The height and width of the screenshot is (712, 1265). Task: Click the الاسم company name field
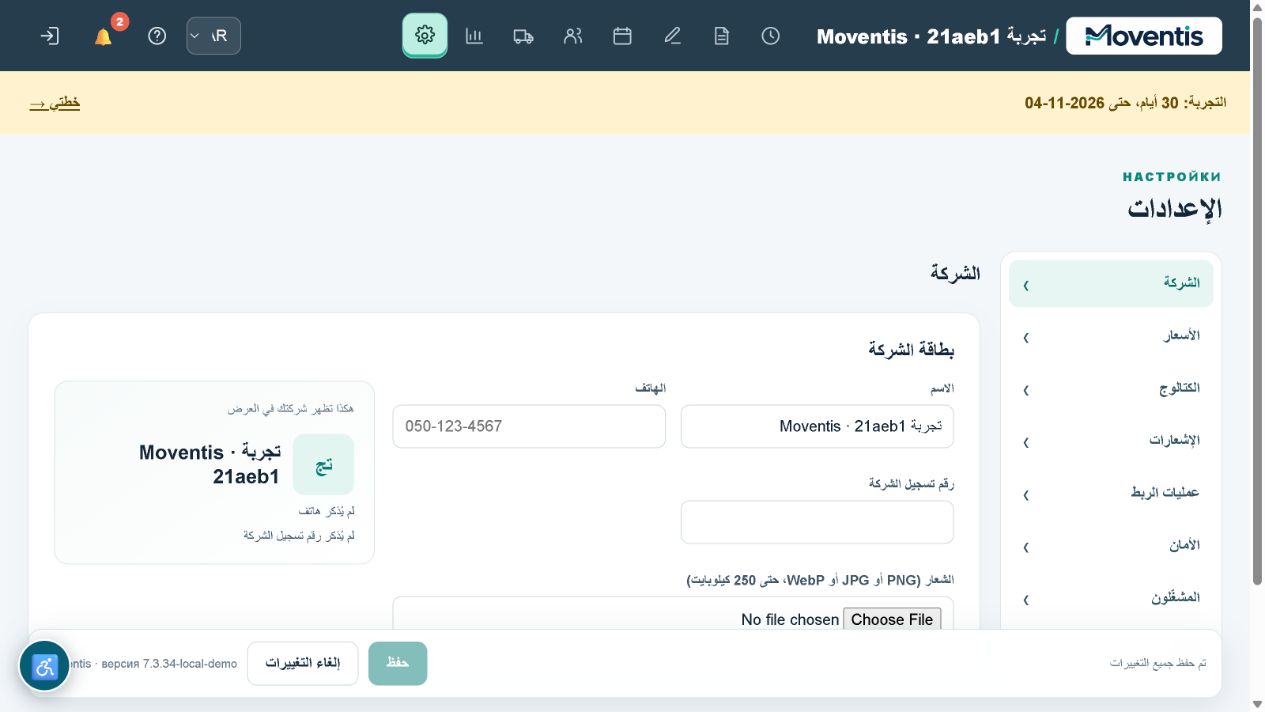tap(817, 426)
